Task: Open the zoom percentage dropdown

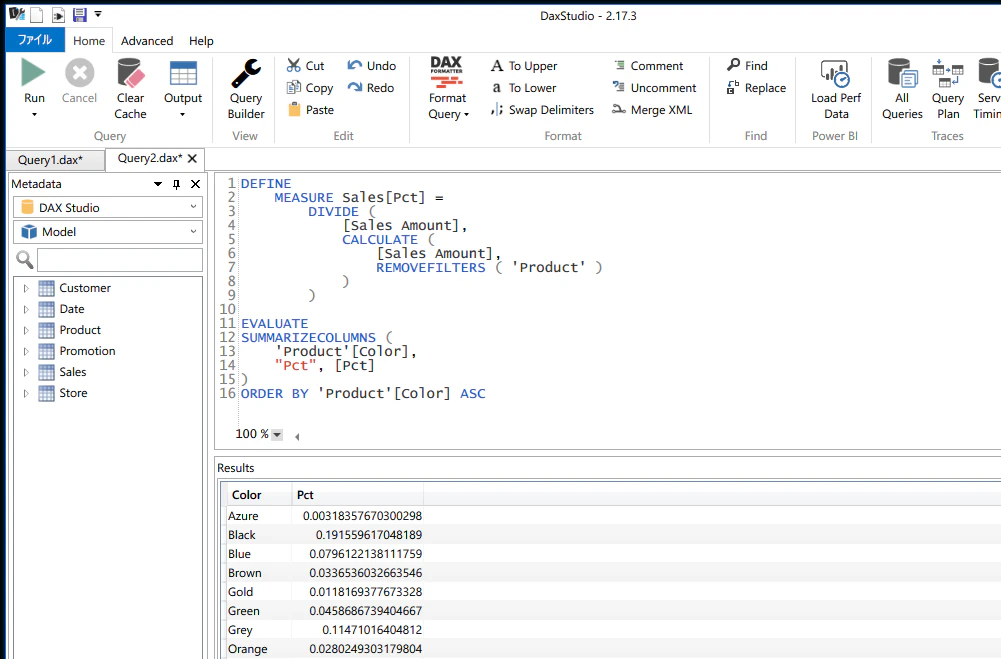Action: [277, 435]
